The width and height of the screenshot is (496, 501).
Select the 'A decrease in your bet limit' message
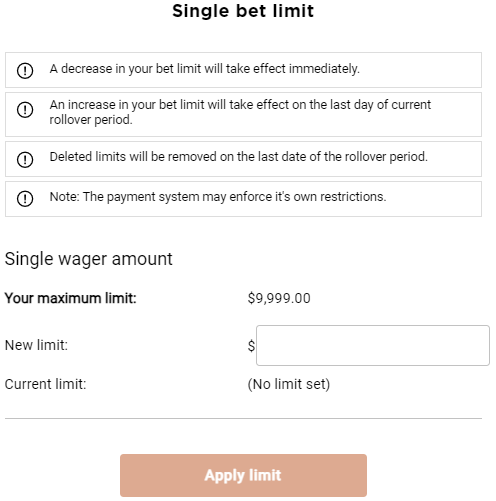[205, 69]
